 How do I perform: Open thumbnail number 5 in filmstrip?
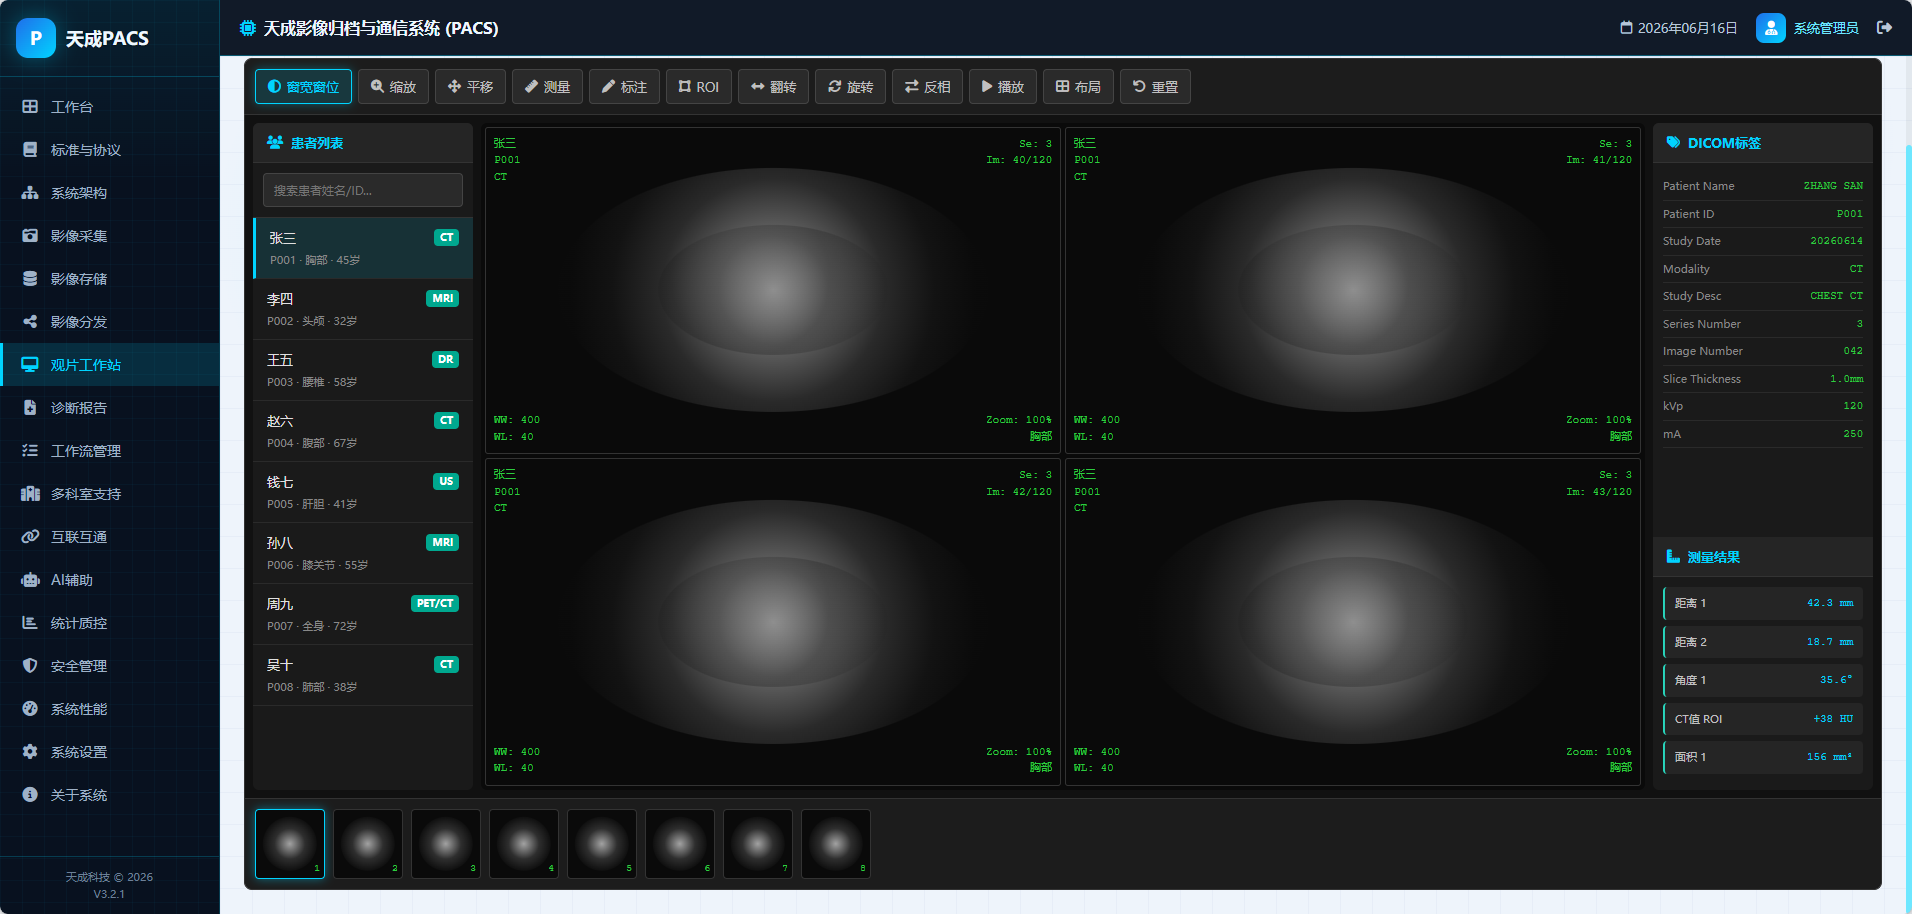602,844
